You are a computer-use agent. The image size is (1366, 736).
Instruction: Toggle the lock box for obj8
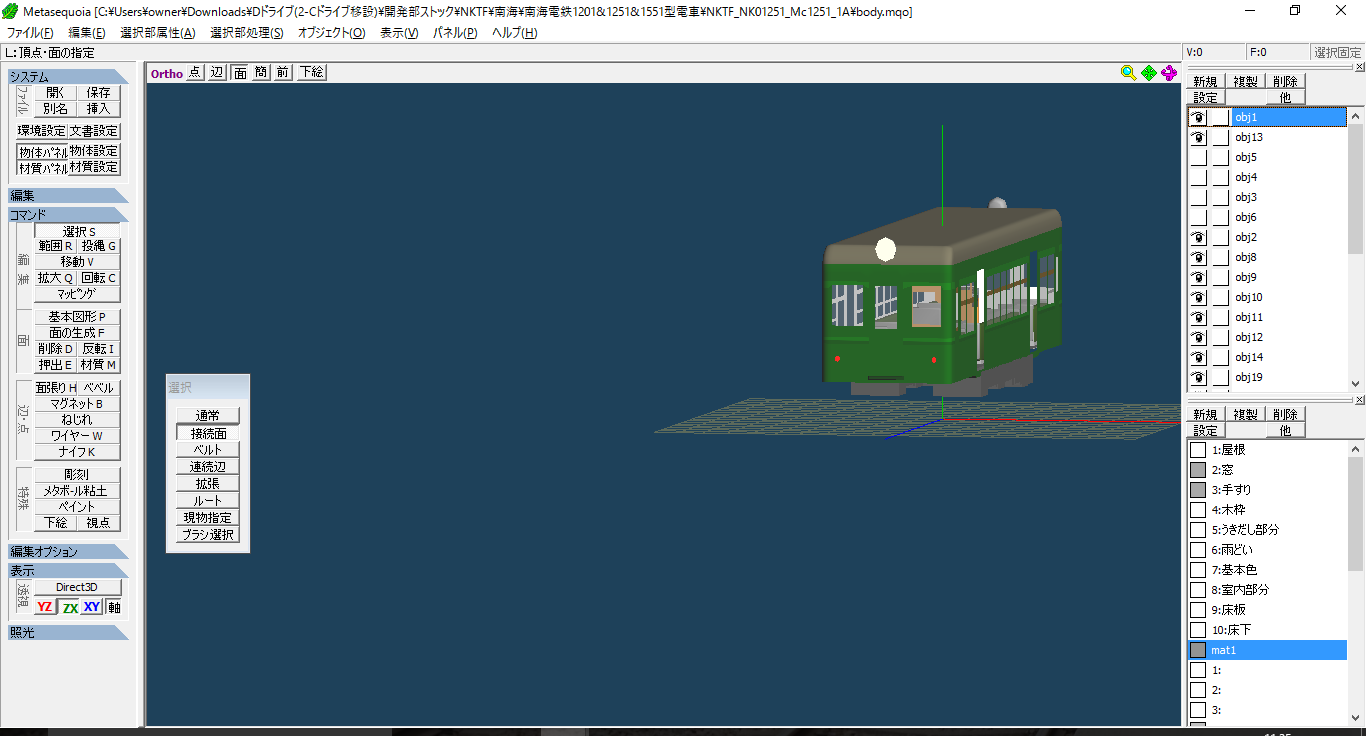(x=1220, y=257)
